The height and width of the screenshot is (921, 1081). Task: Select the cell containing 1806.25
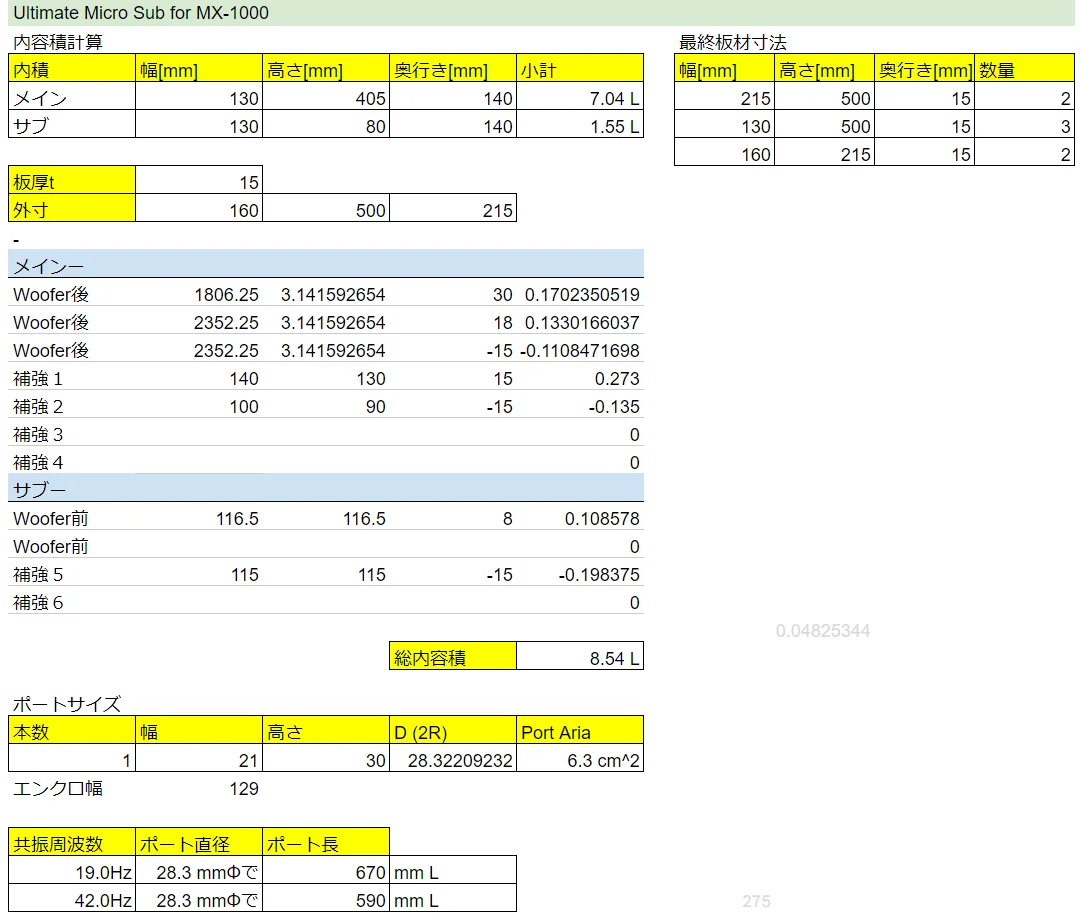coord(198,294)
